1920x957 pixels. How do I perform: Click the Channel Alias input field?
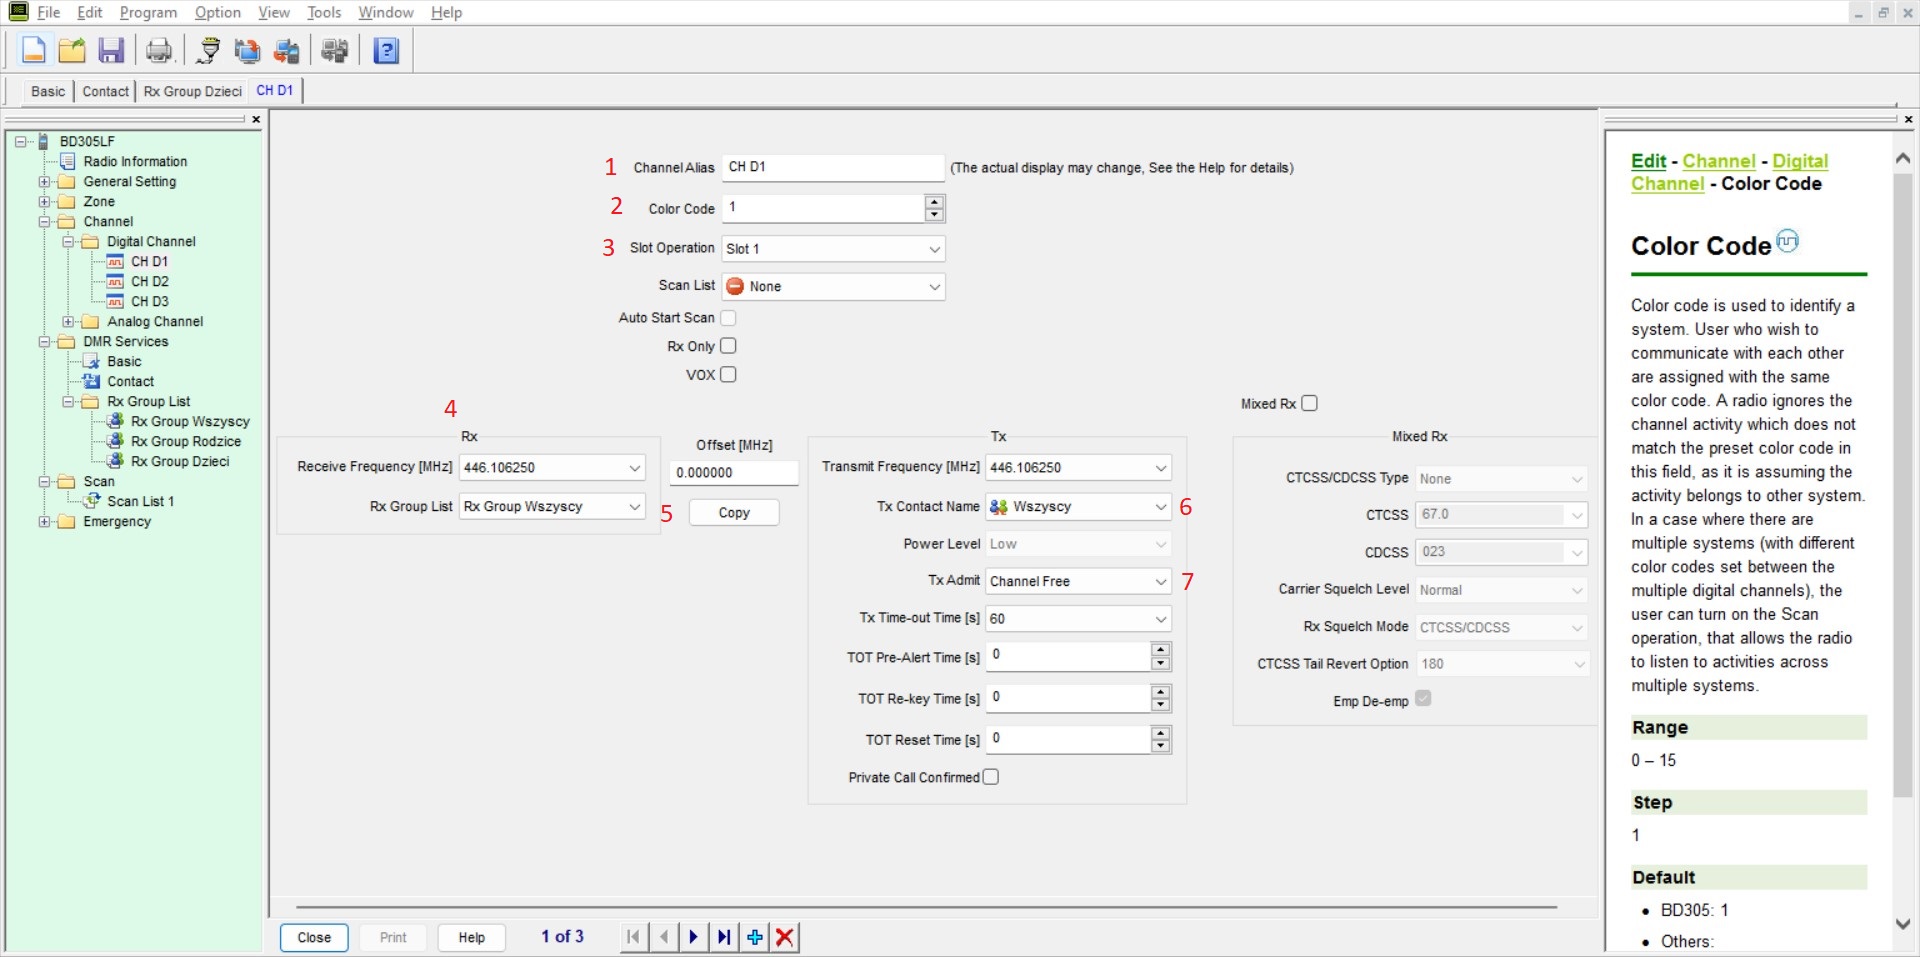click(832, 168)
